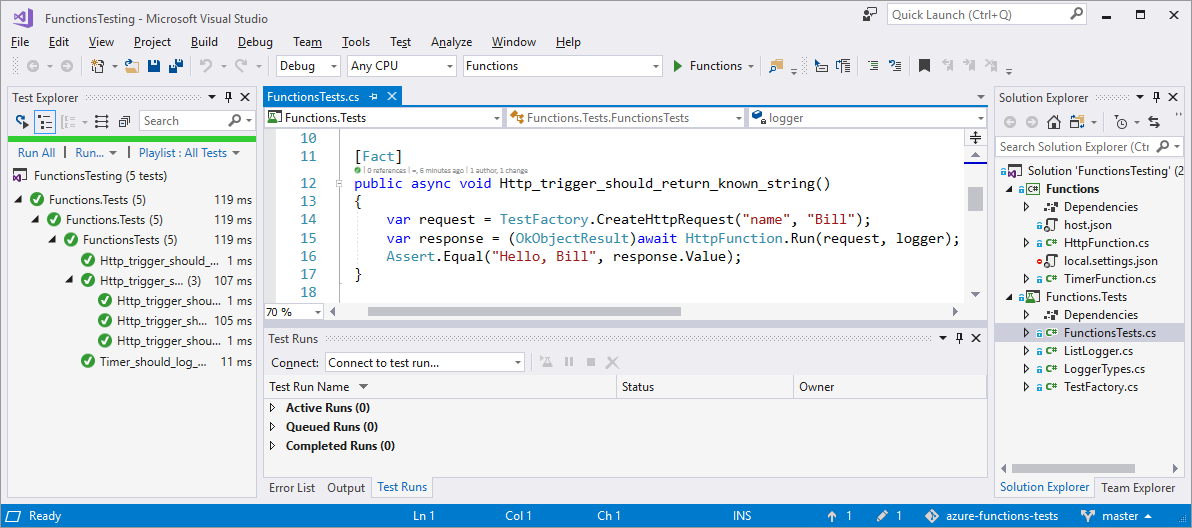
Task: Toggle auto-hide pin on Test Explorer
Action: 228,97
